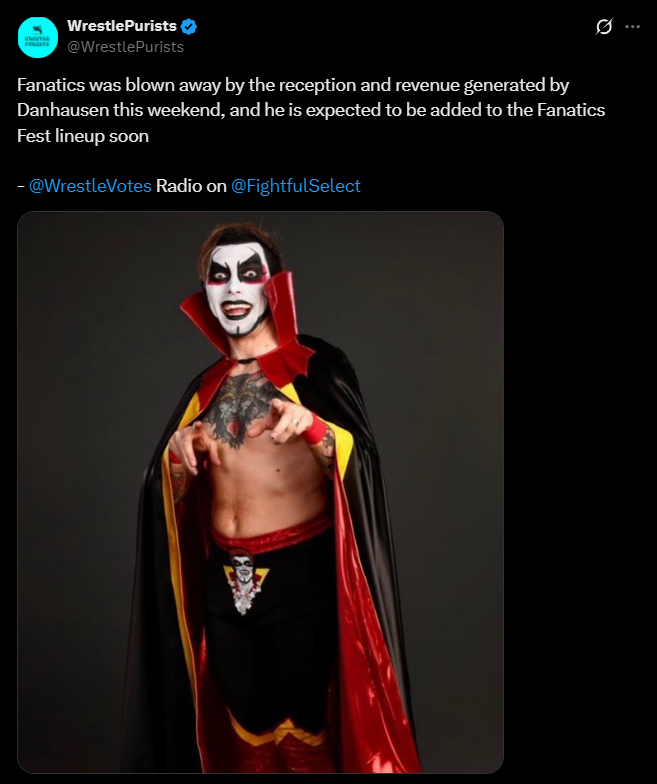Click the line starting "Danhausen this weekend"
This screenshot has height=784, width=657.
311,110
